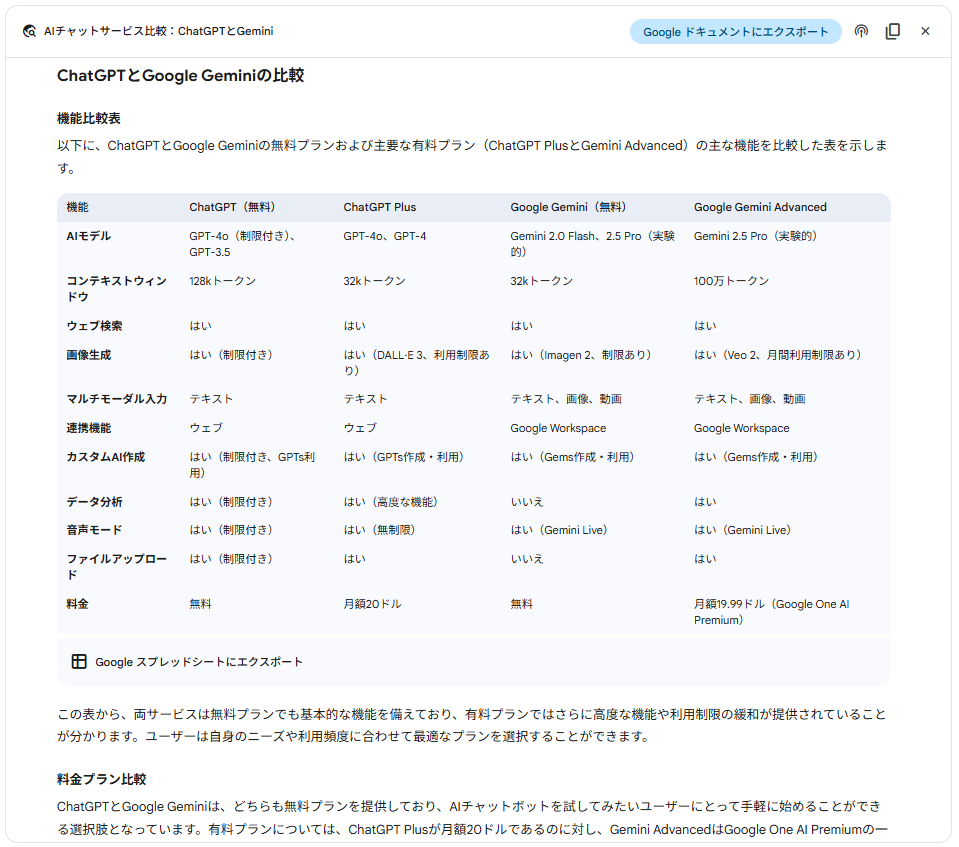Click the report title AIチャットサービス比較：ChatGPTとGemini
This screenshot has width=959, height=847.
pos(158,31)
